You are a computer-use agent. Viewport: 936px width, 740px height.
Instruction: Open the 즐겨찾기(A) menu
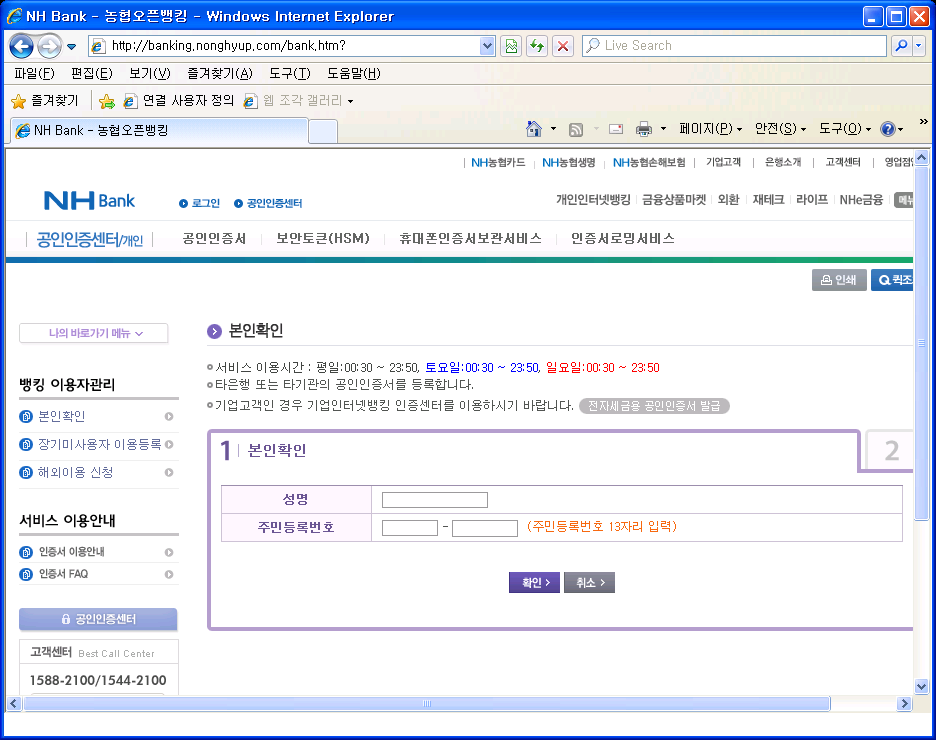220,73
